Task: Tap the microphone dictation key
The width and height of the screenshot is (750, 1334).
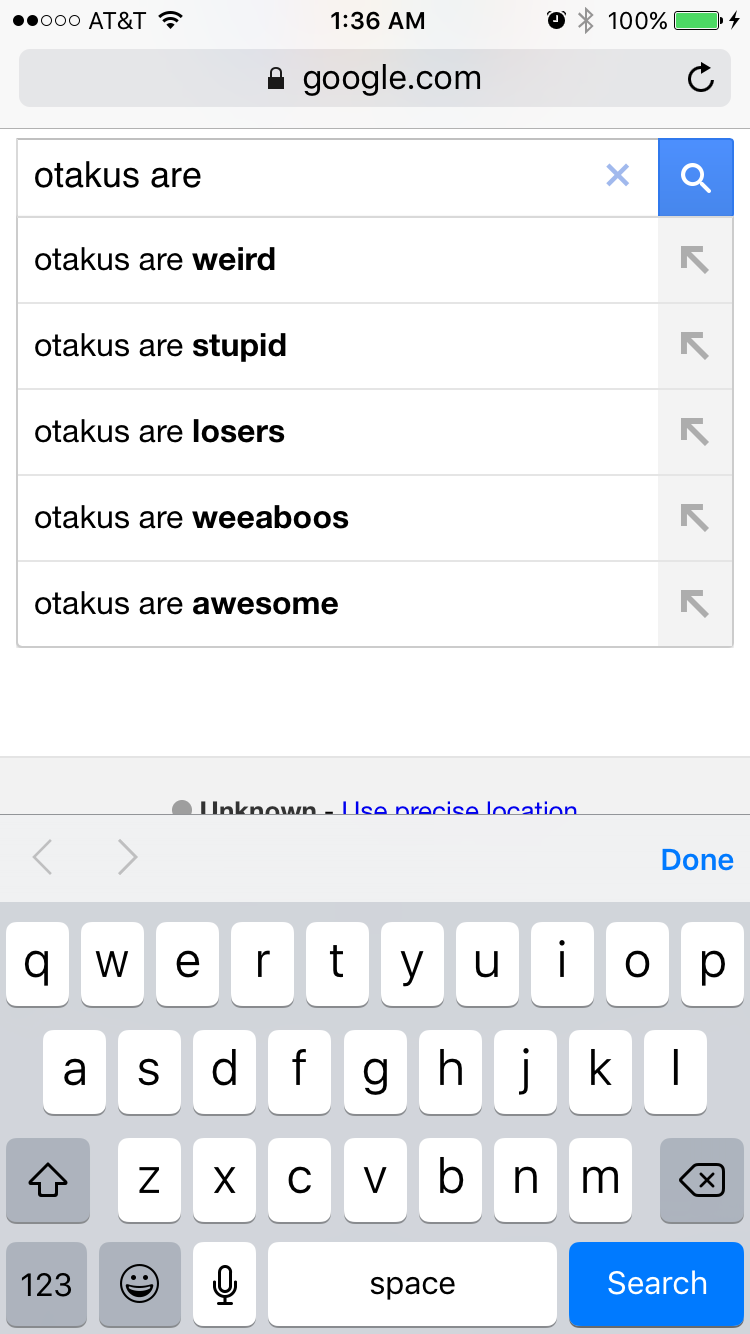Action: click(x=225, y=1284)
